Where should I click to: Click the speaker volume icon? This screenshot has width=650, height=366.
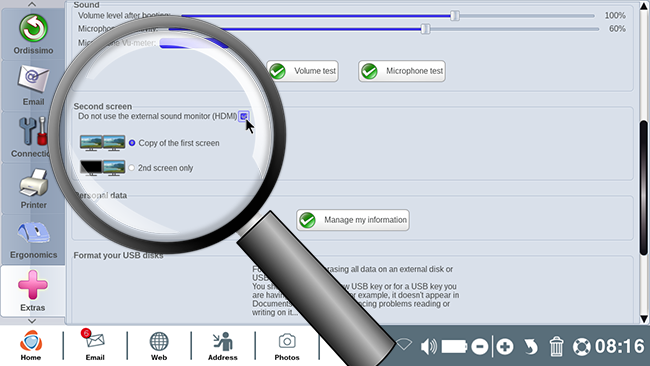point(428,346)
